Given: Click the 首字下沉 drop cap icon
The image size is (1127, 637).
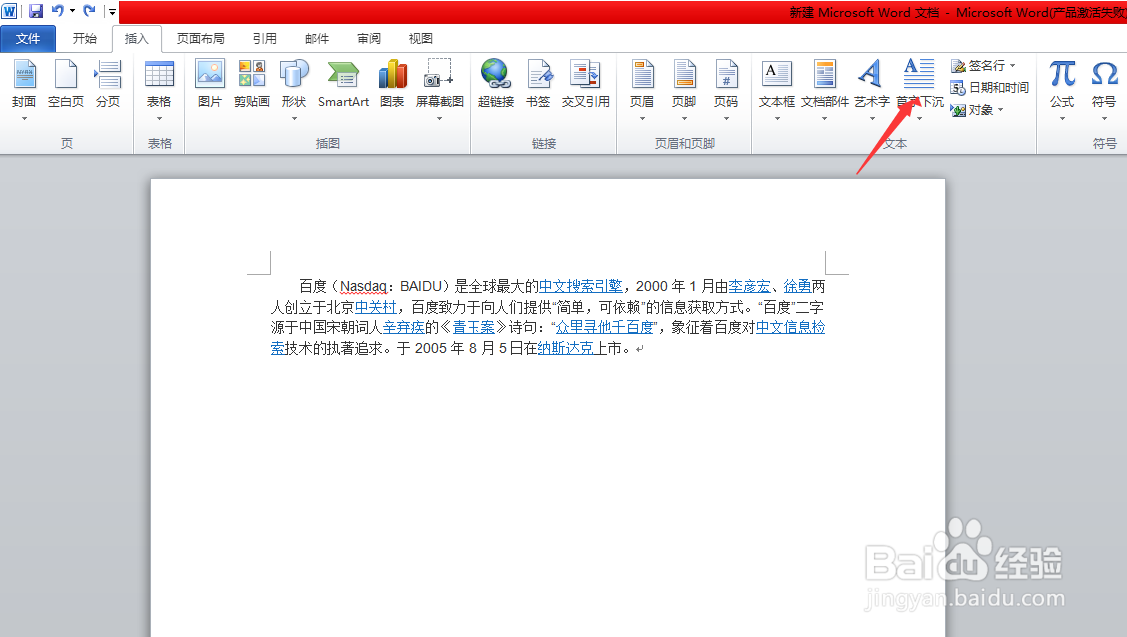Looking at the screenshot, I should 919,75.
